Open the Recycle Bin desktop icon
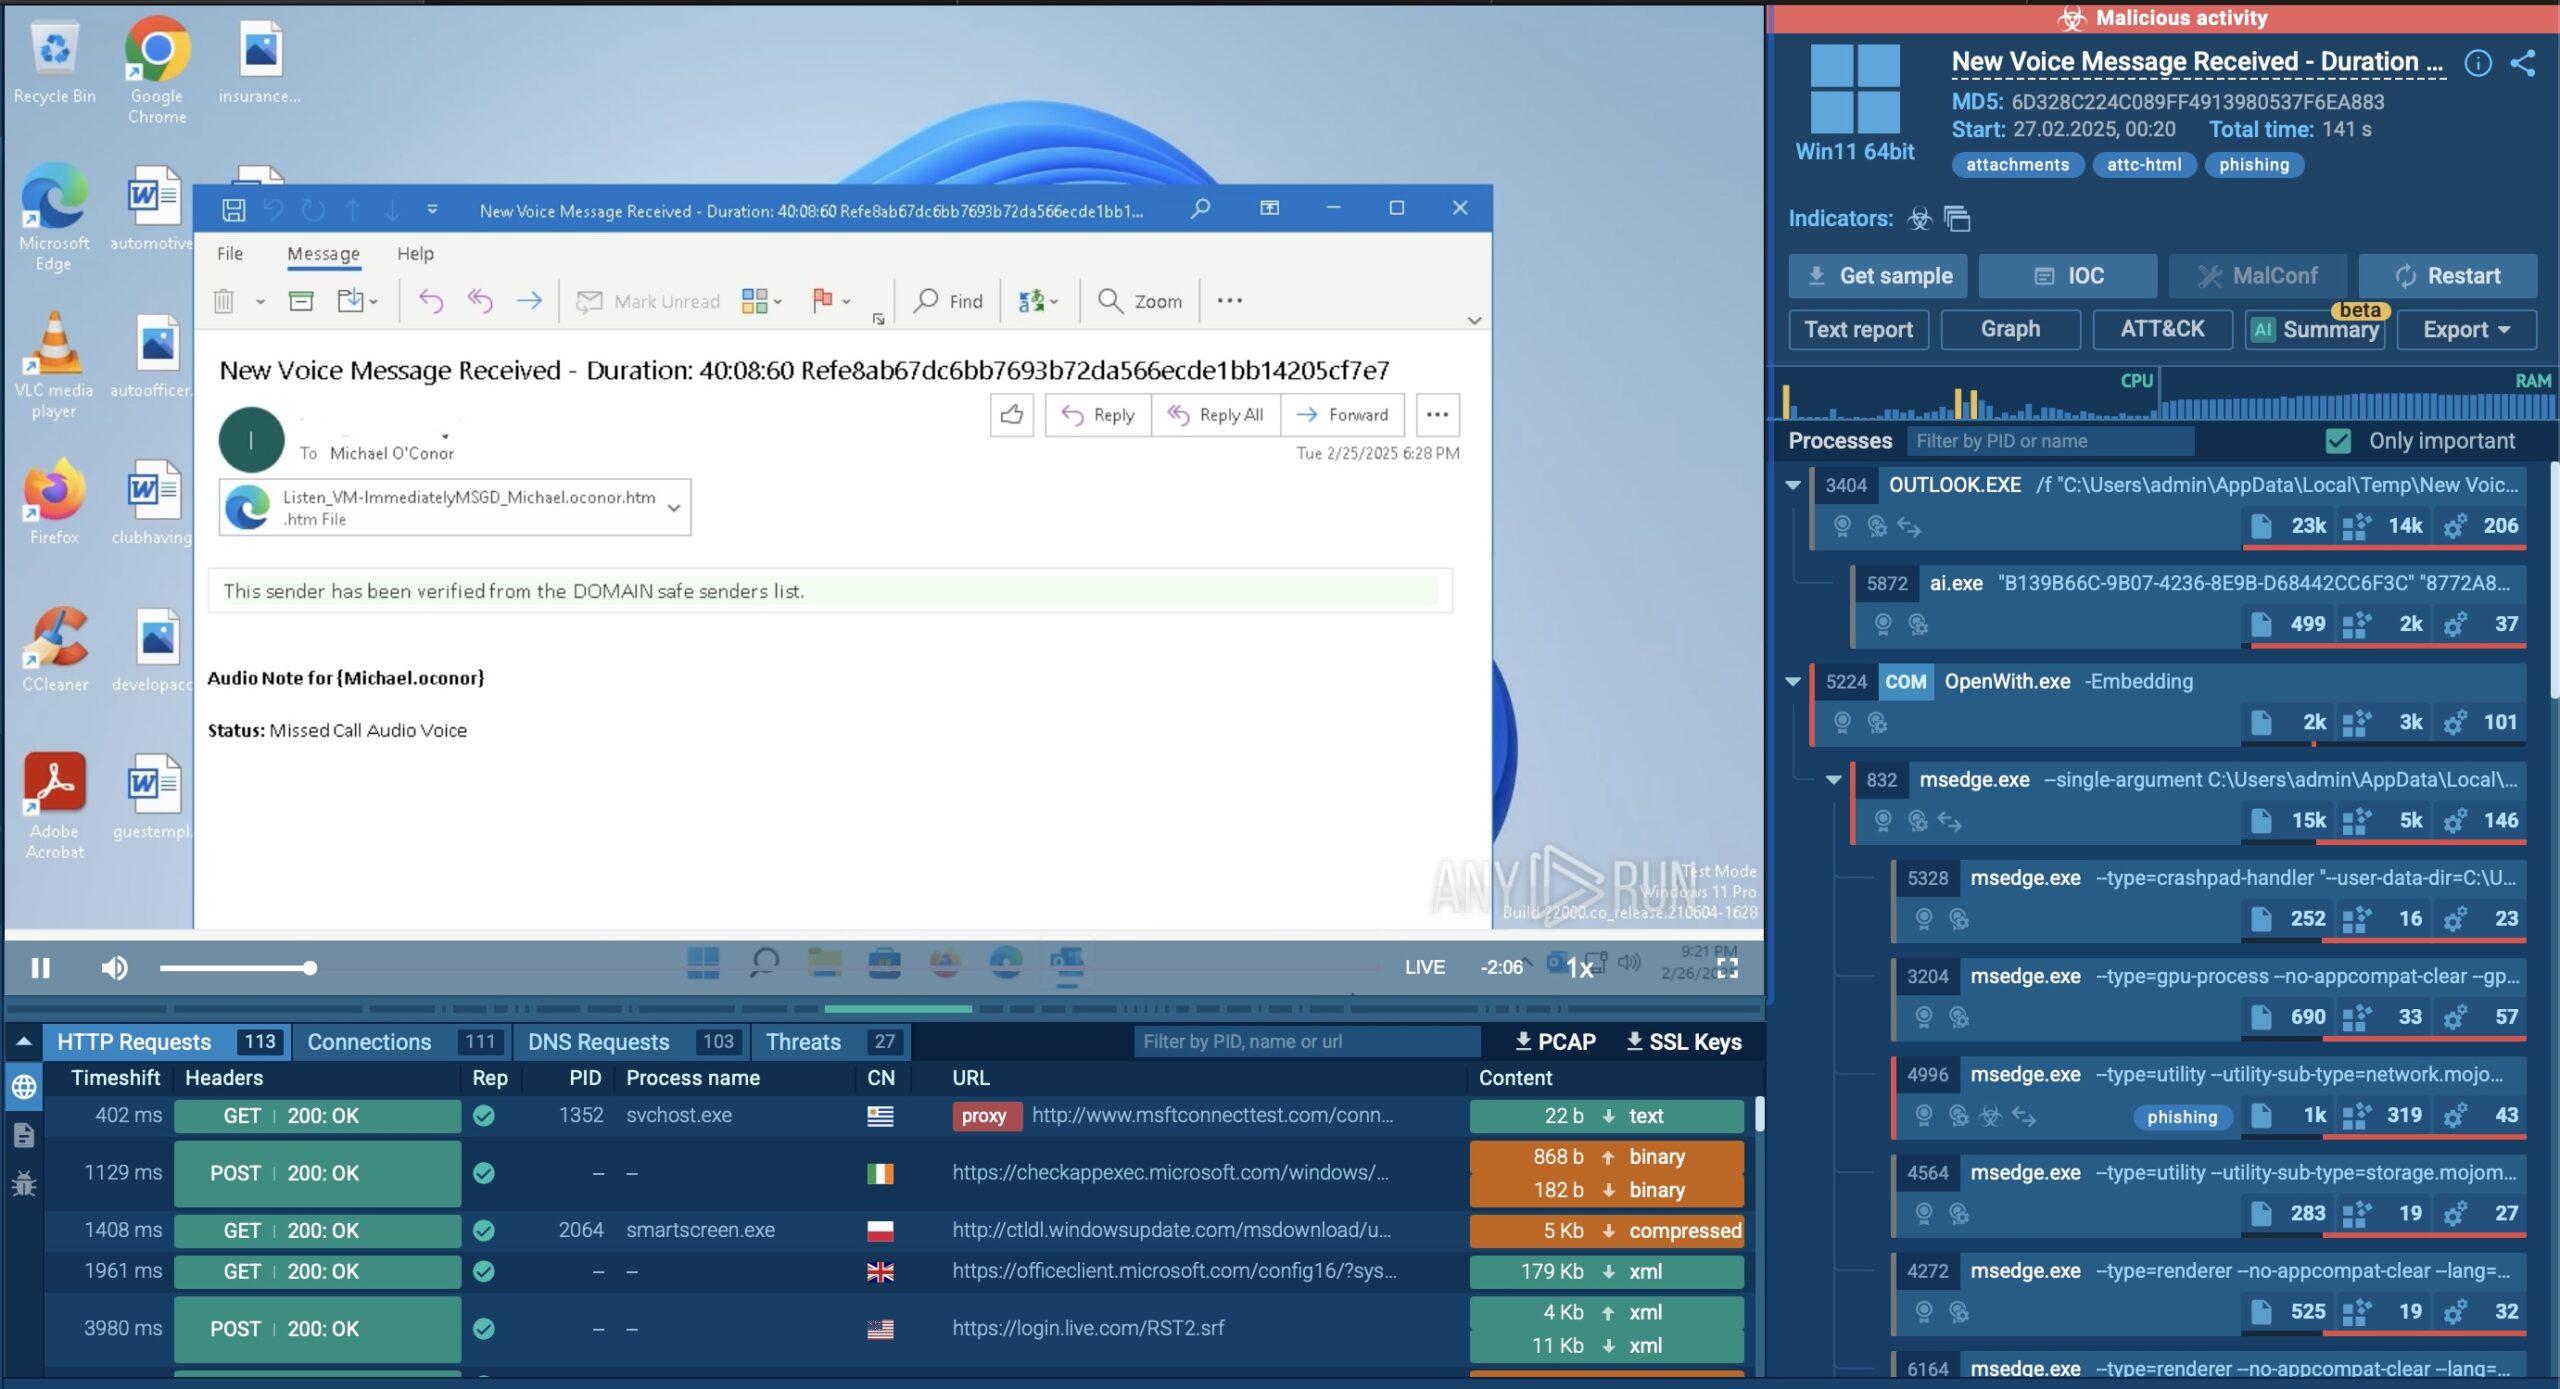The width and height of the screenshot is (2560, 1389). pos(54,62)
